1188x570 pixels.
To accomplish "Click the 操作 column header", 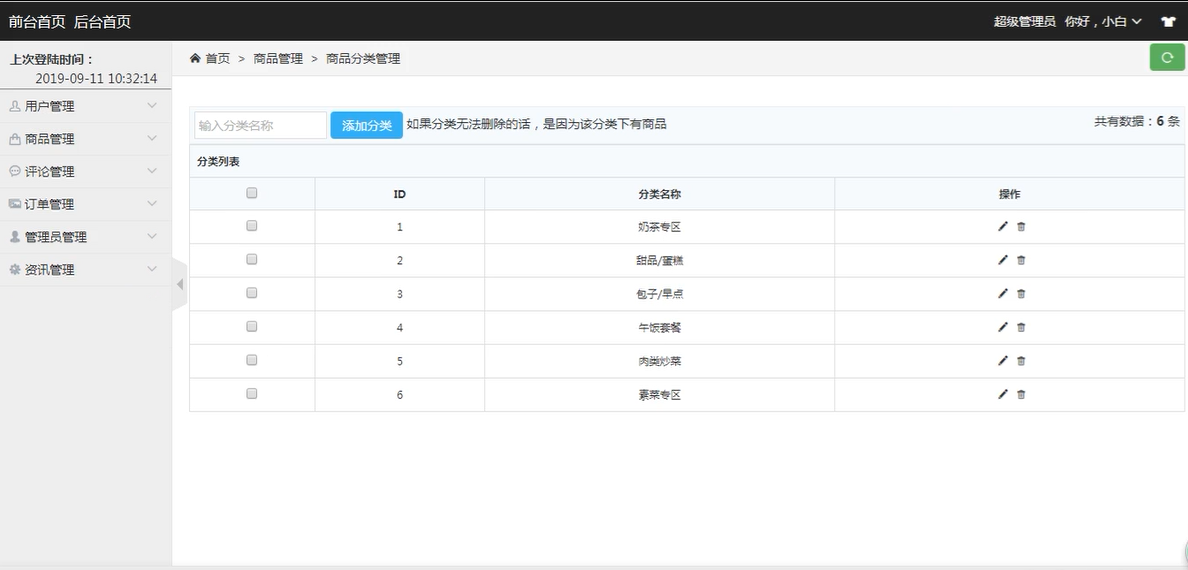I will (1009, 194).
